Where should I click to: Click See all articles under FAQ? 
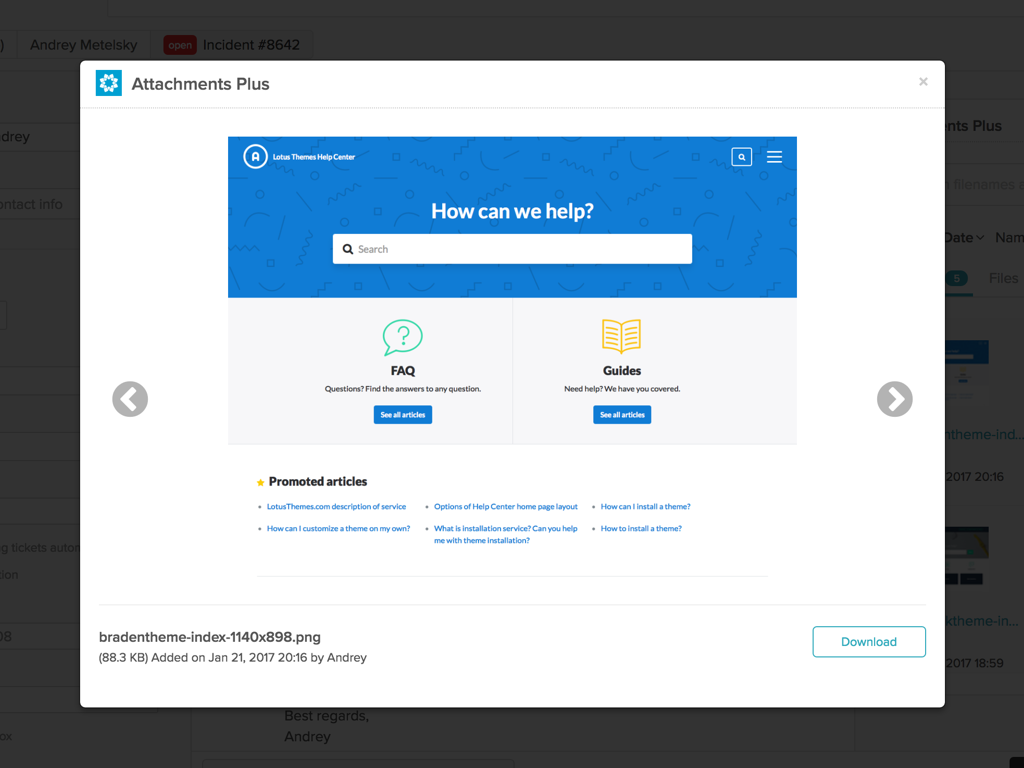402,414
